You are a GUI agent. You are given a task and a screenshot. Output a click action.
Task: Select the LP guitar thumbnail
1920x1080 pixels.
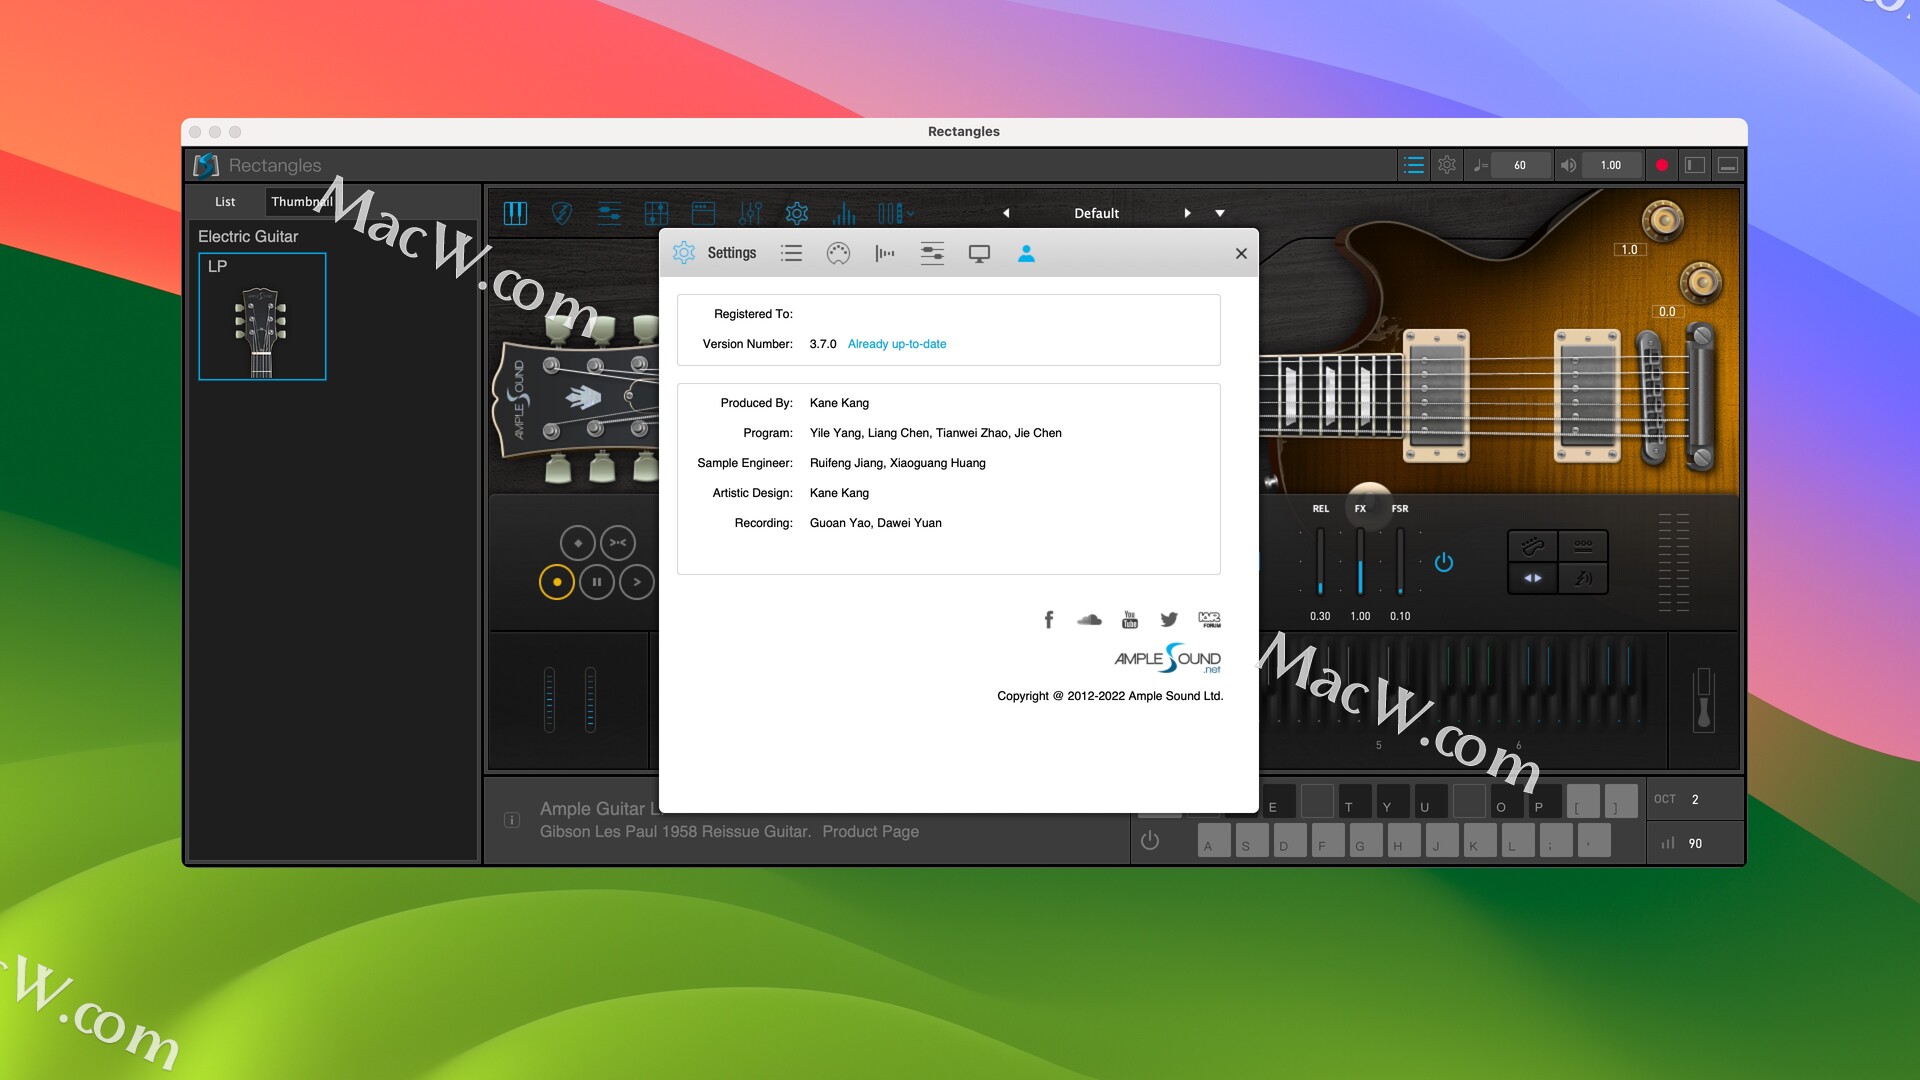pos(262,317)
